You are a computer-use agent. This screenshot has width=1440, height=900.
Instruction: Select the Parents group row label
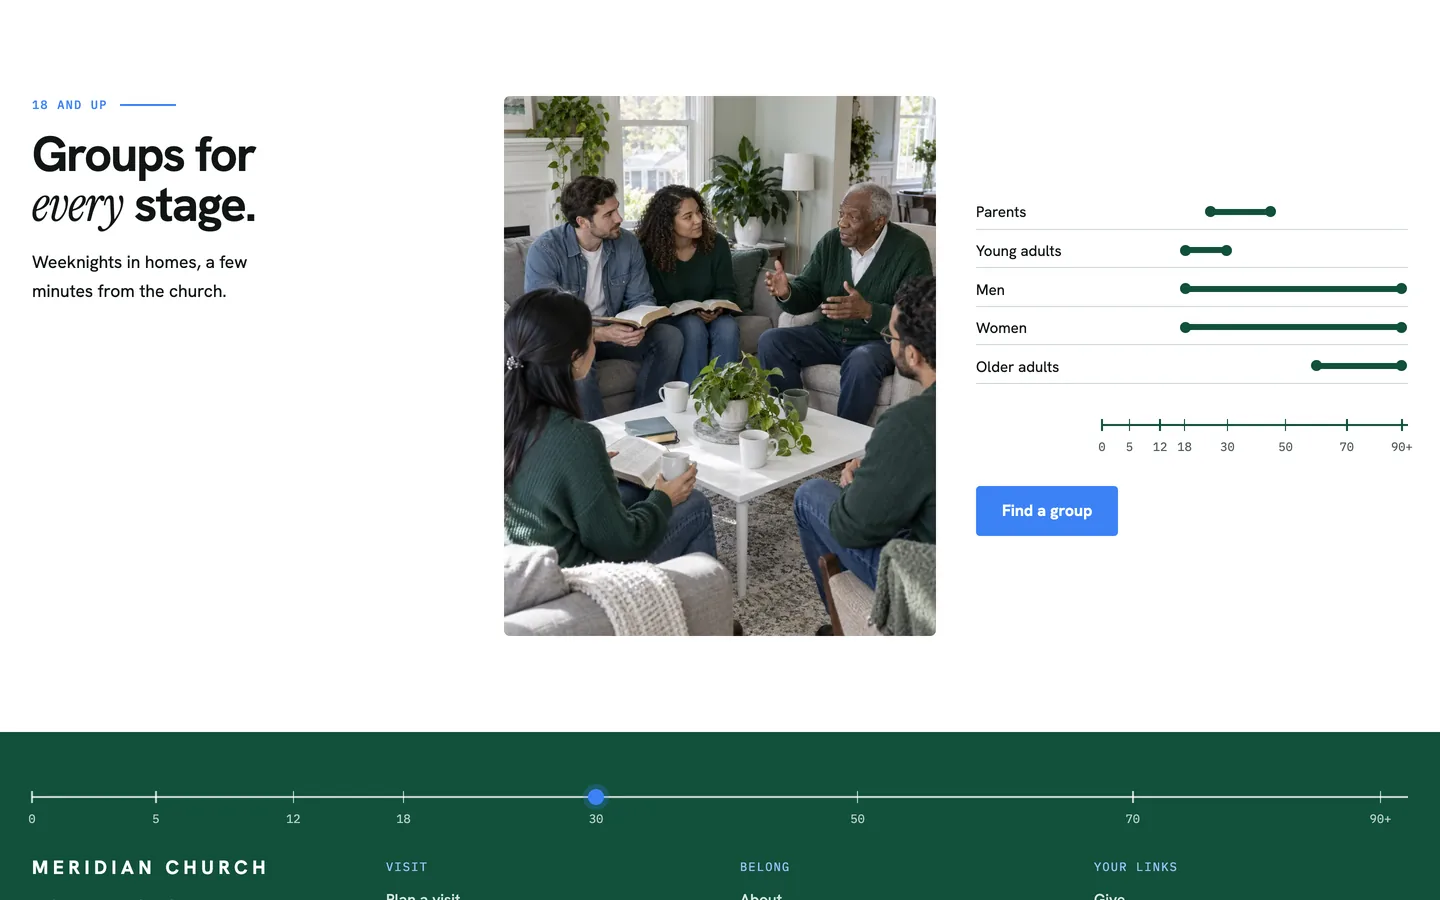pos(1001,212)
